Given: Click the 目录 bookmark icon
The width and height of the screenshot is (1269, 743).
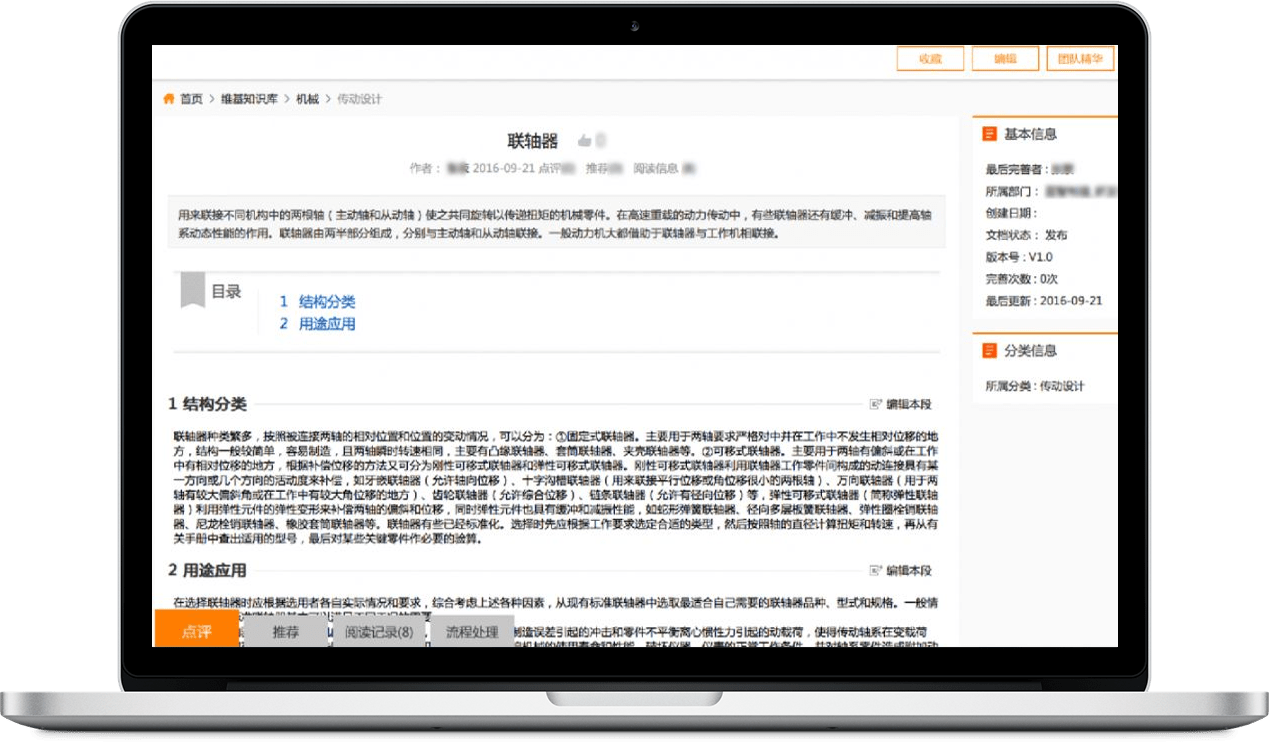Looking at the screenshot, I should (x=192, y=290).
